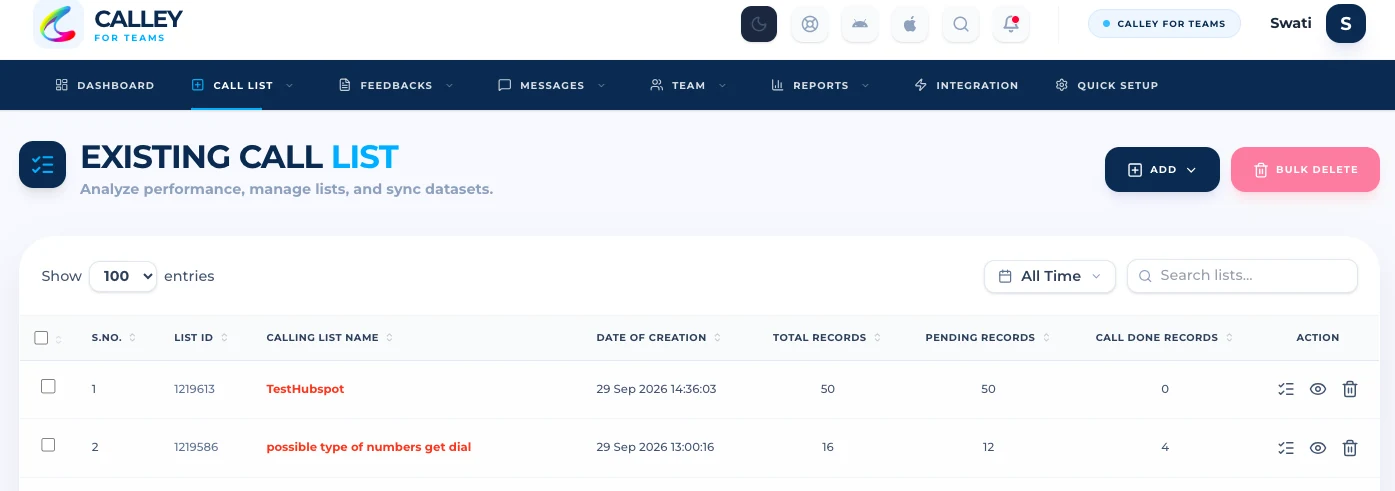Check the possible type of numbers row checkbox
This screenshot has height=491, width=1395.
(x=48, y=444)
